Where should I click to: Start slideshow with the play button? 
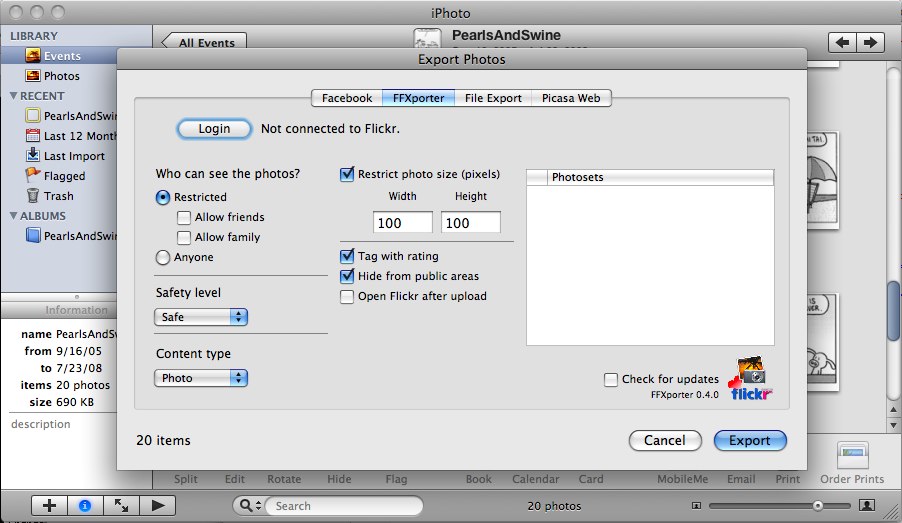[157, 506]
